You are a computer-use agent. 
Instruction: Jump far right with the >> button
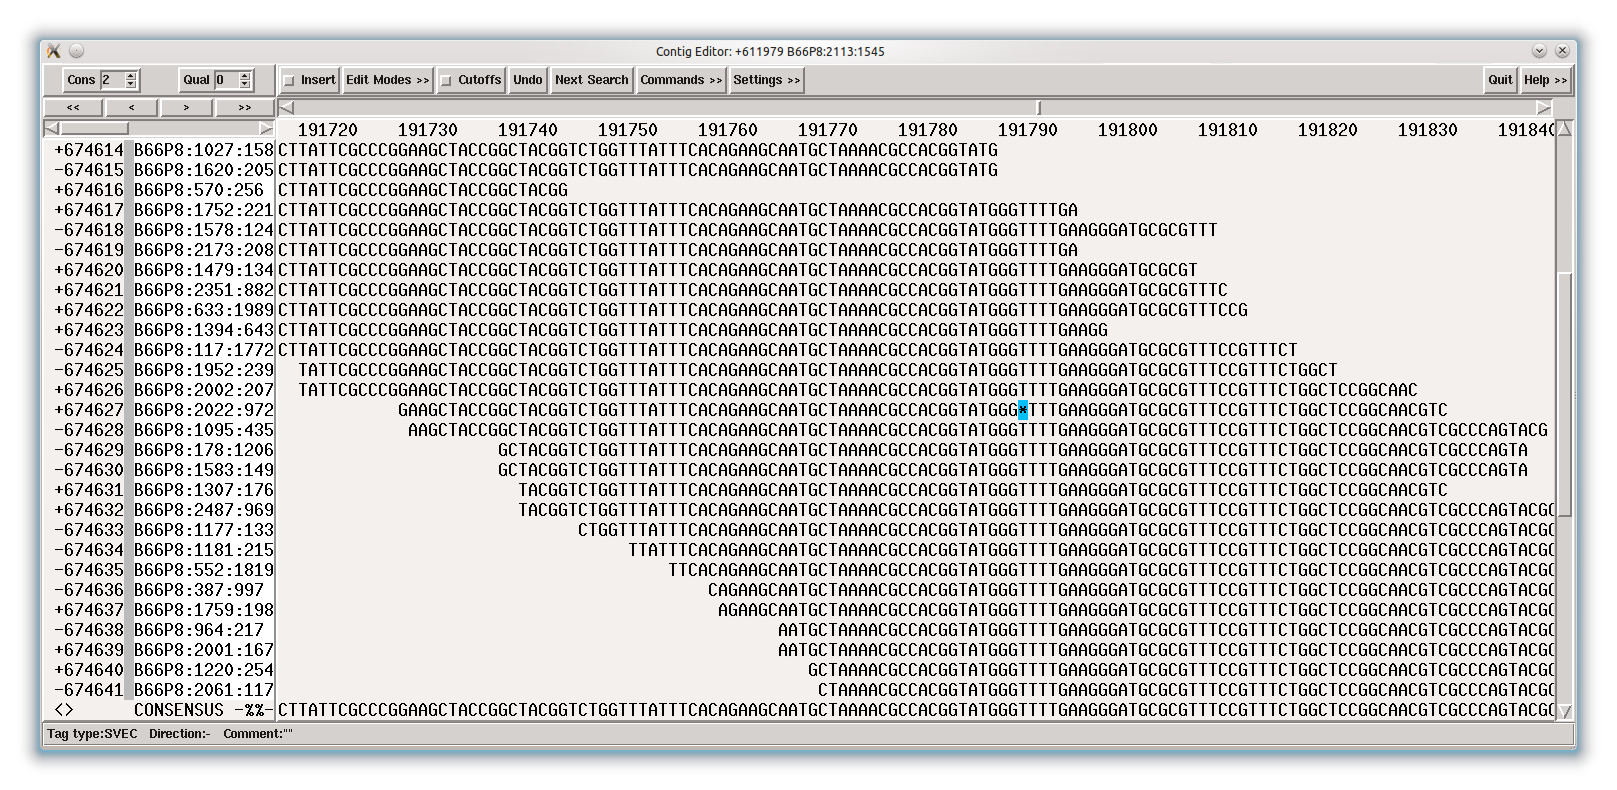(245, 107)
